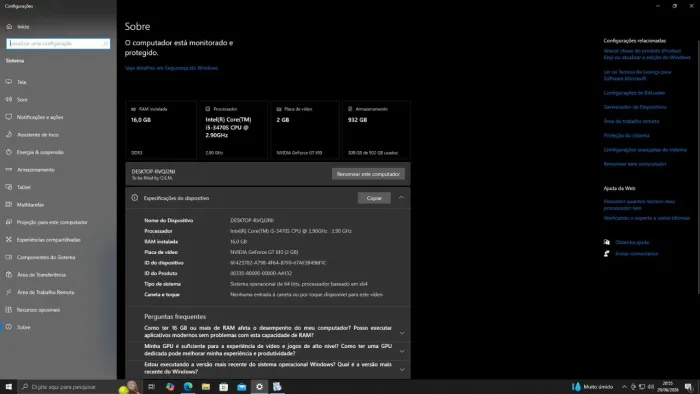
Task: Click the search magnifier icon in settings
Action: coord(105,43)
